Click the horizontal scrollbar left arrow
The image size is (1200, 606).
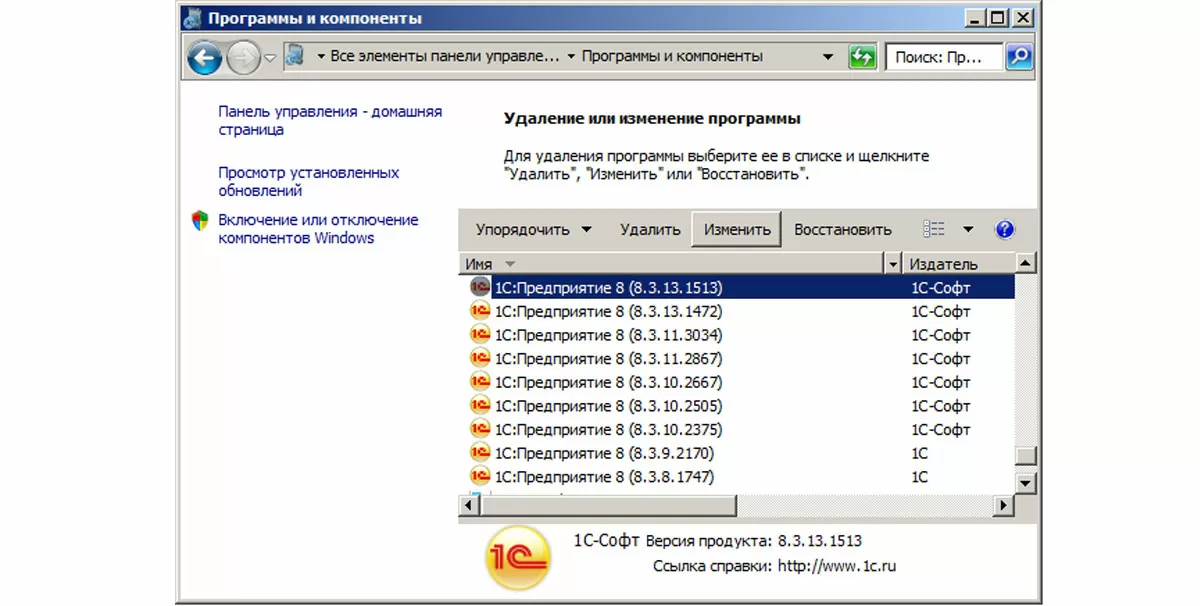pyautogui.click(x=469, y=506)
